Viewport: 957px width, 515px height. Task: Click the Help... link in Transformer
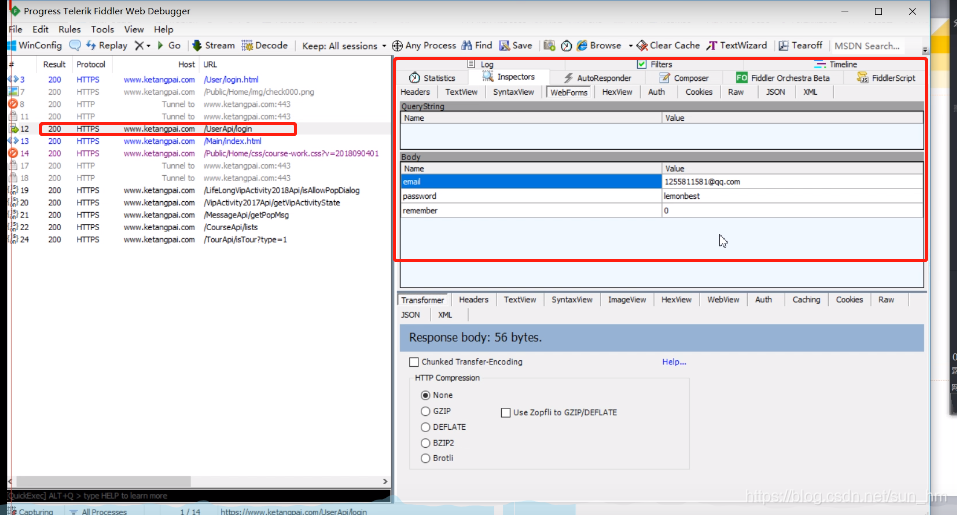click(x=674, y=362)
